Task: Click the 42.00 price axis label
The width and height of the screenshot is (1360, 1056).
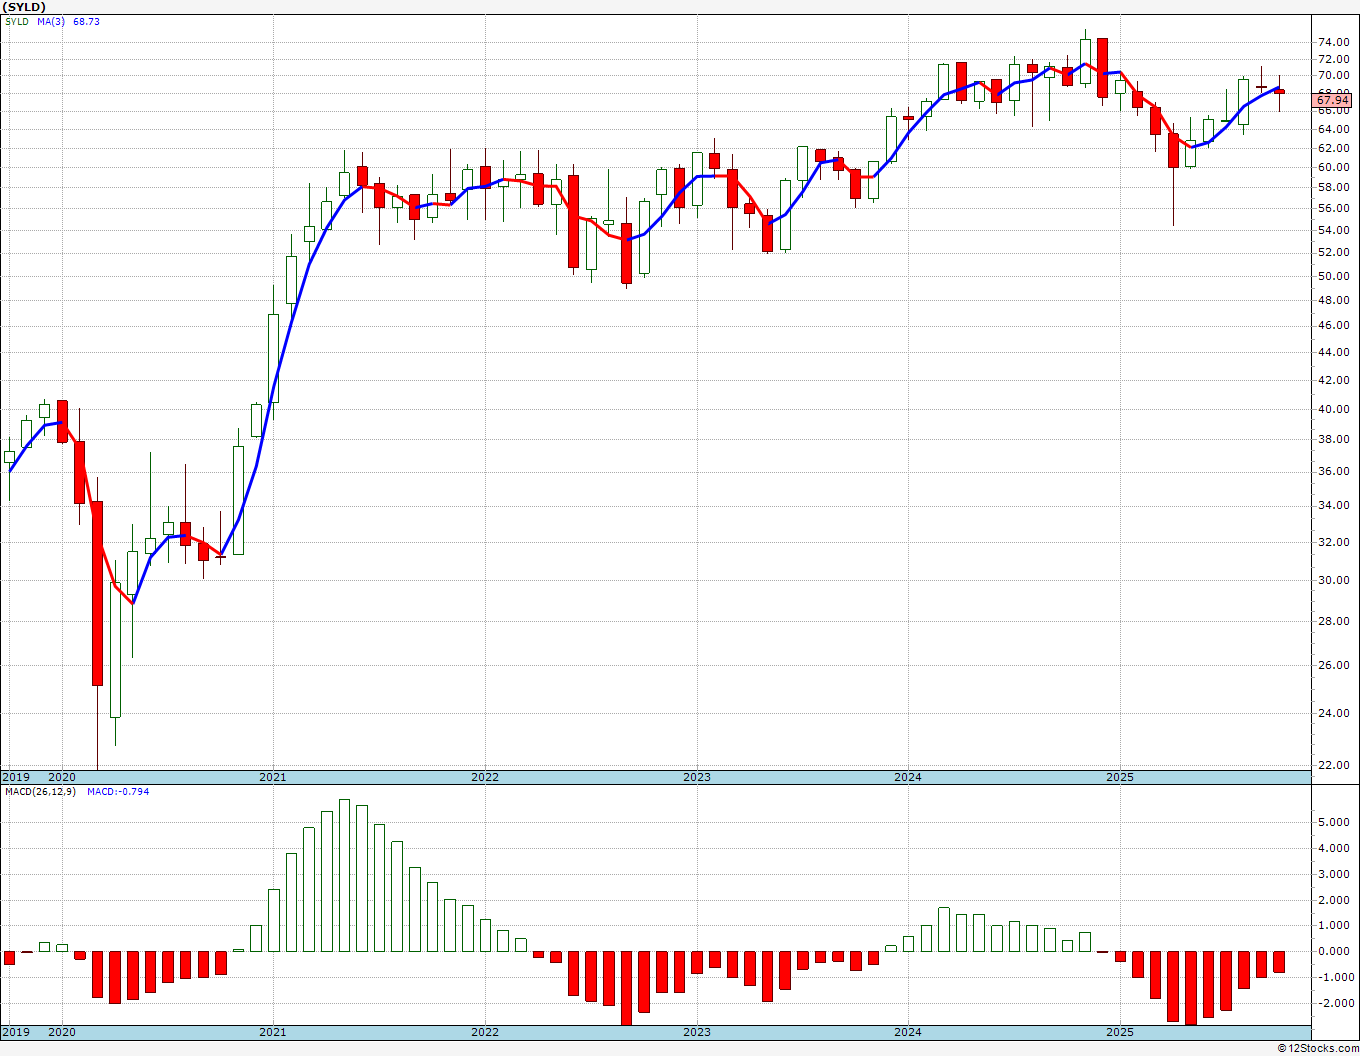Action: pos(1334,380)
